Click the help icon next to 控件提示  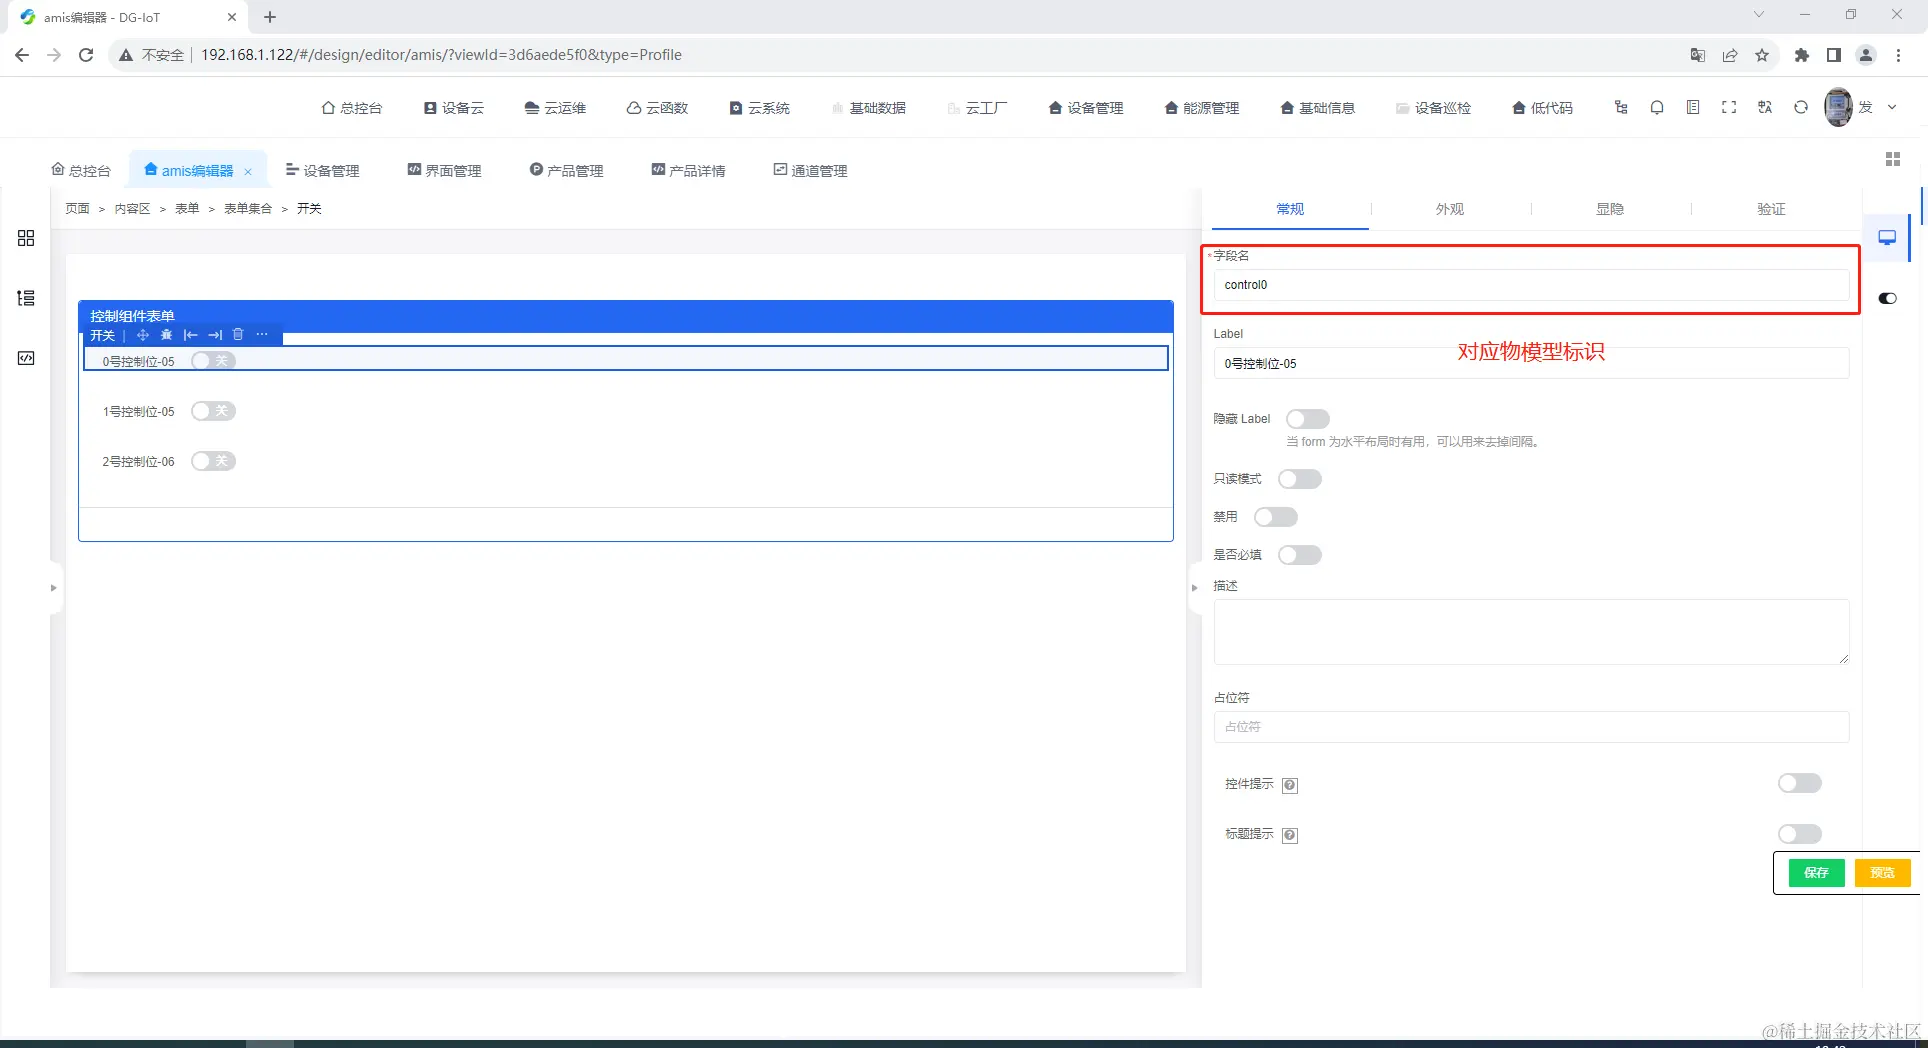coord(1290,785)
